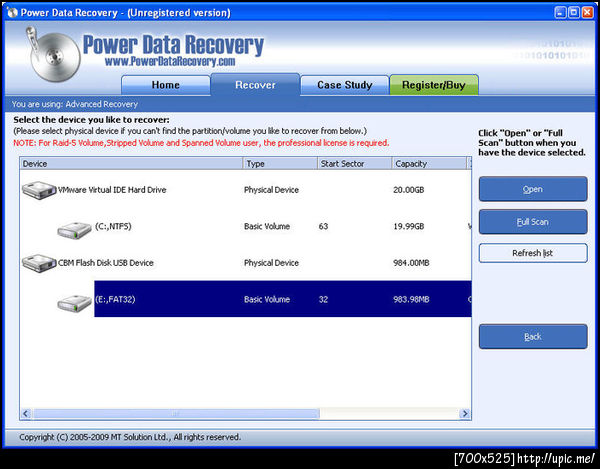
Task: Click Physical Device type of CBM Flash Disk
Action: pos(271,263)
